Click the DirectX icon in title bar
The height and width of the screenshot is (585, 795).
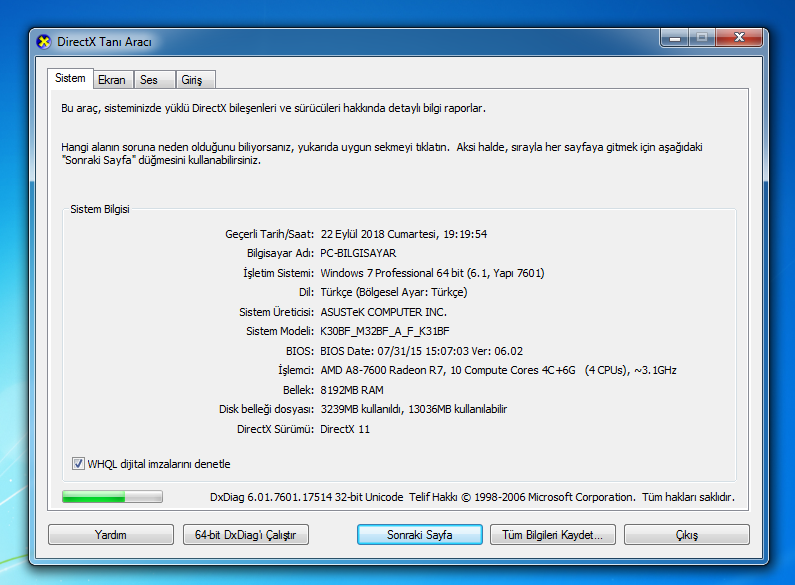pyautogui.click(x=44, y=42)
